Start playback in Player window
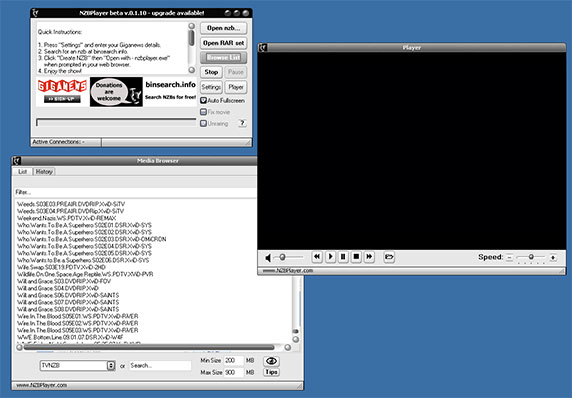This screenshot has width=572, height=398. pos(330,257)
